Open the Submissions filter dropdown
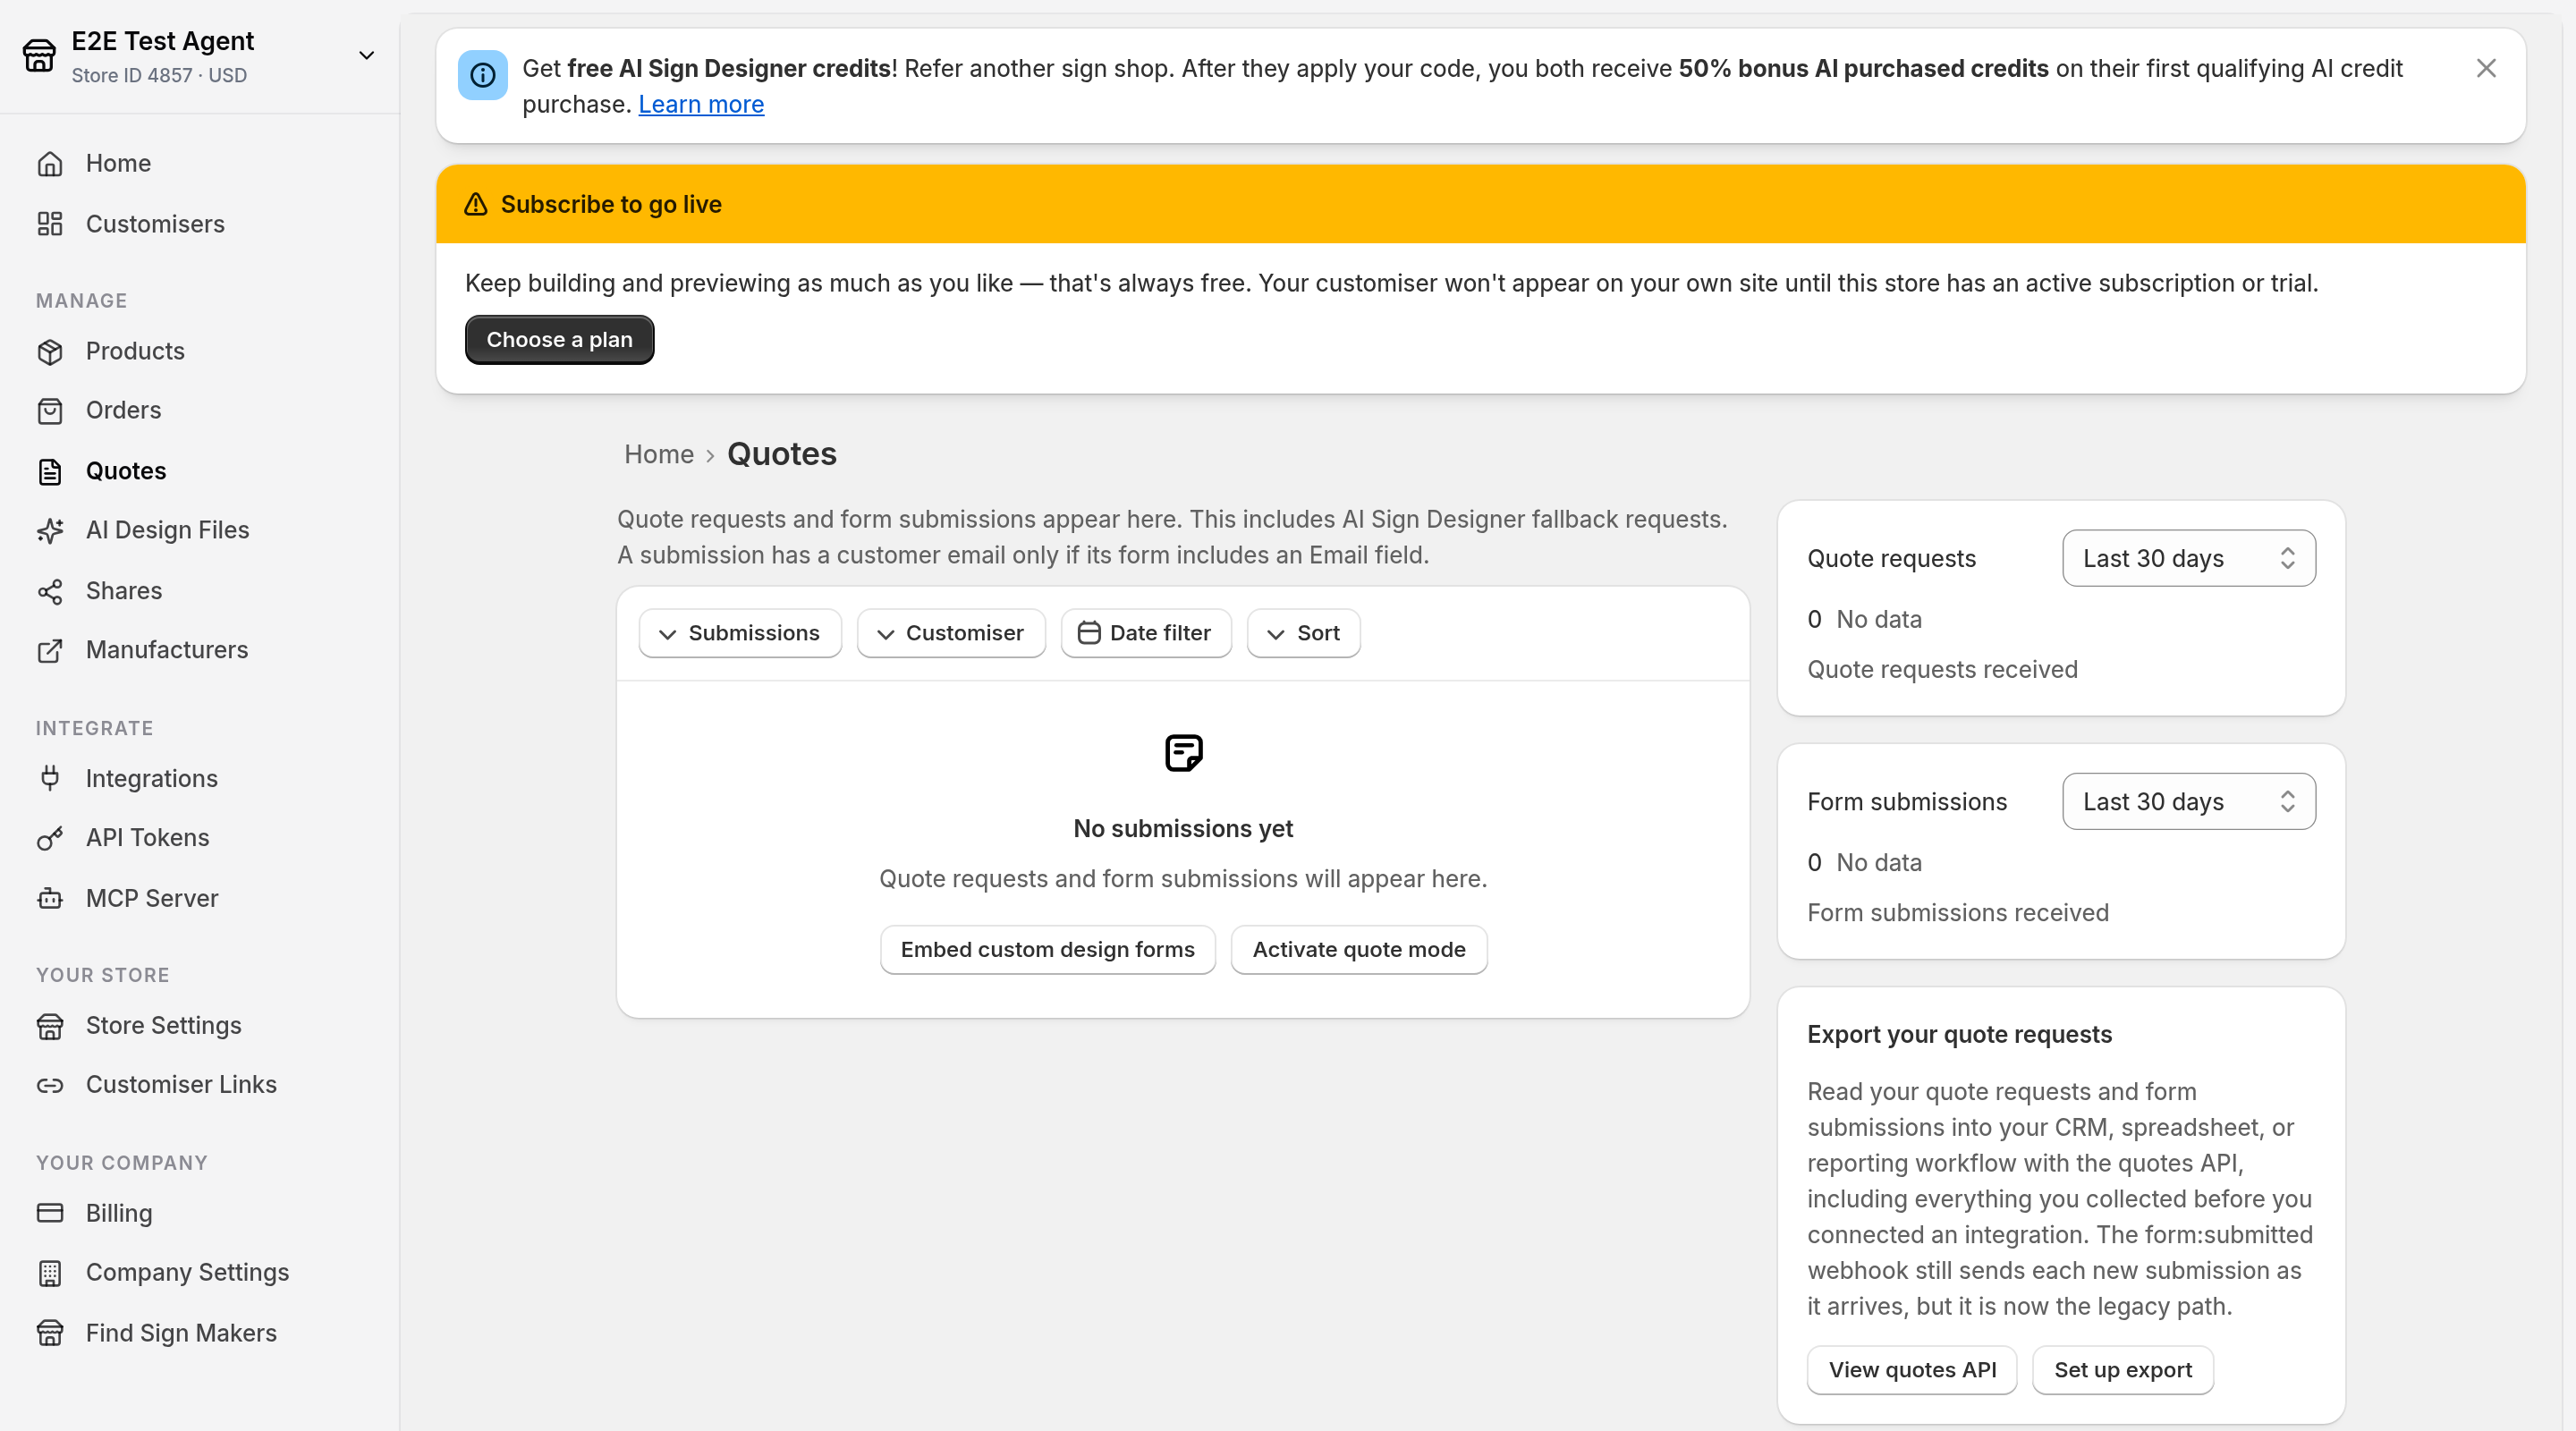 click(x=740, y=633)
